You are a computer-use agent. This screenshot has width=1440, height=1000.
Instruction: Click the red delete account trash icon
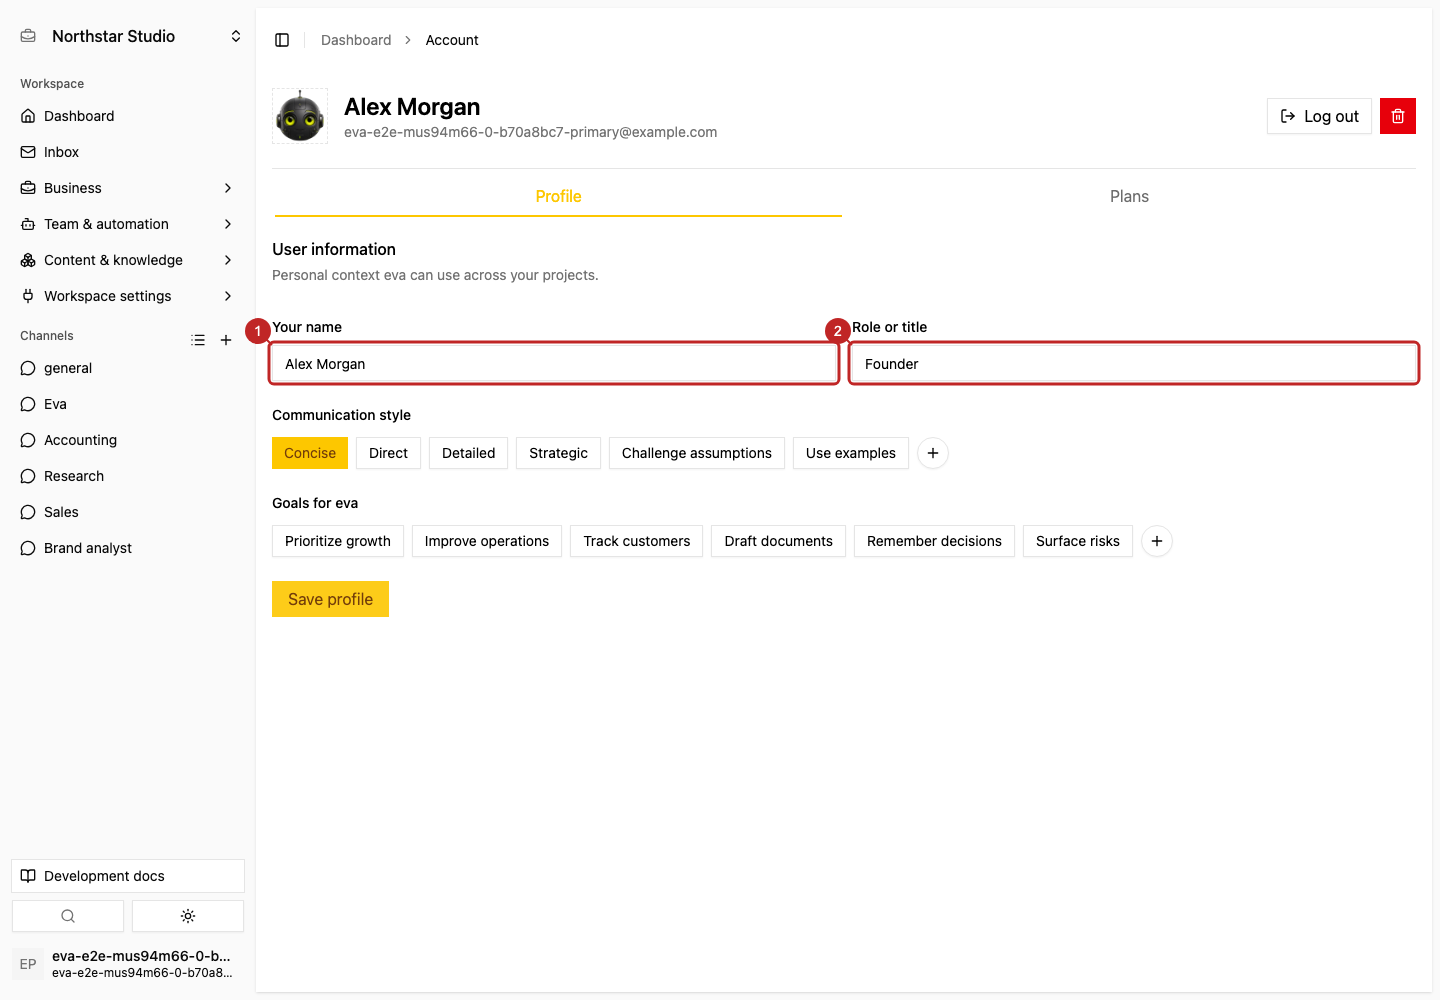click(x=1398, y=116)
